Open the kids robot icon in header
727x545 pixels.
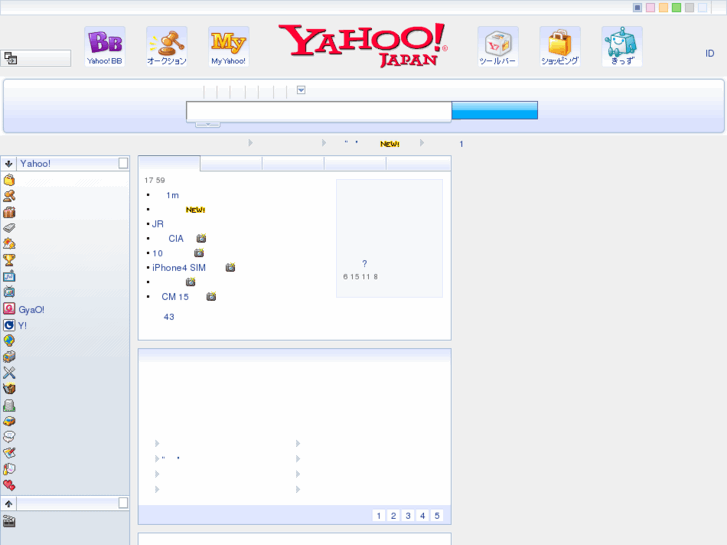[x=622, y=46]
